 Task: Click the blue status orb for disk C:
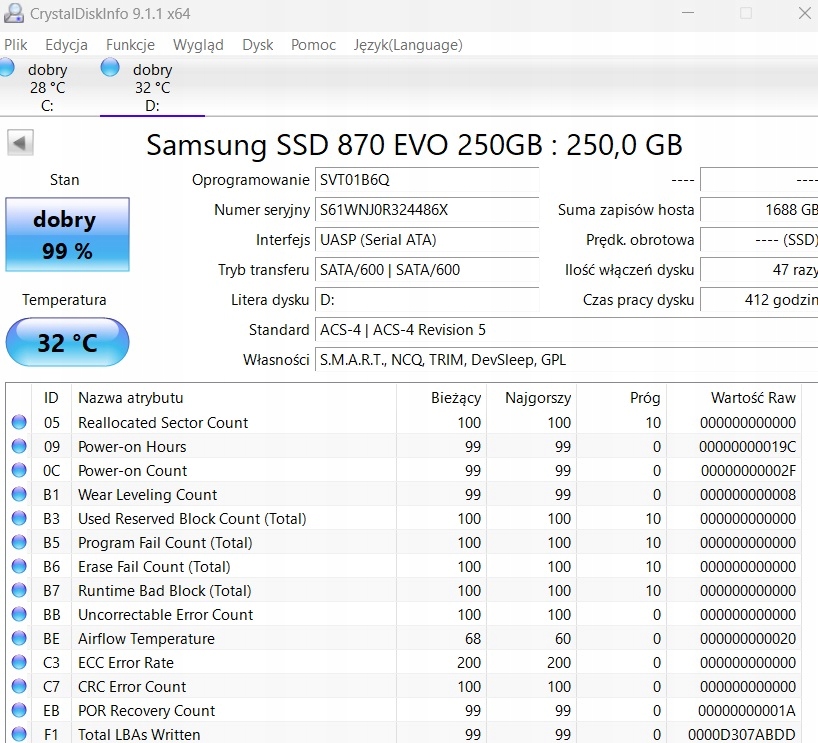[7, 67]
